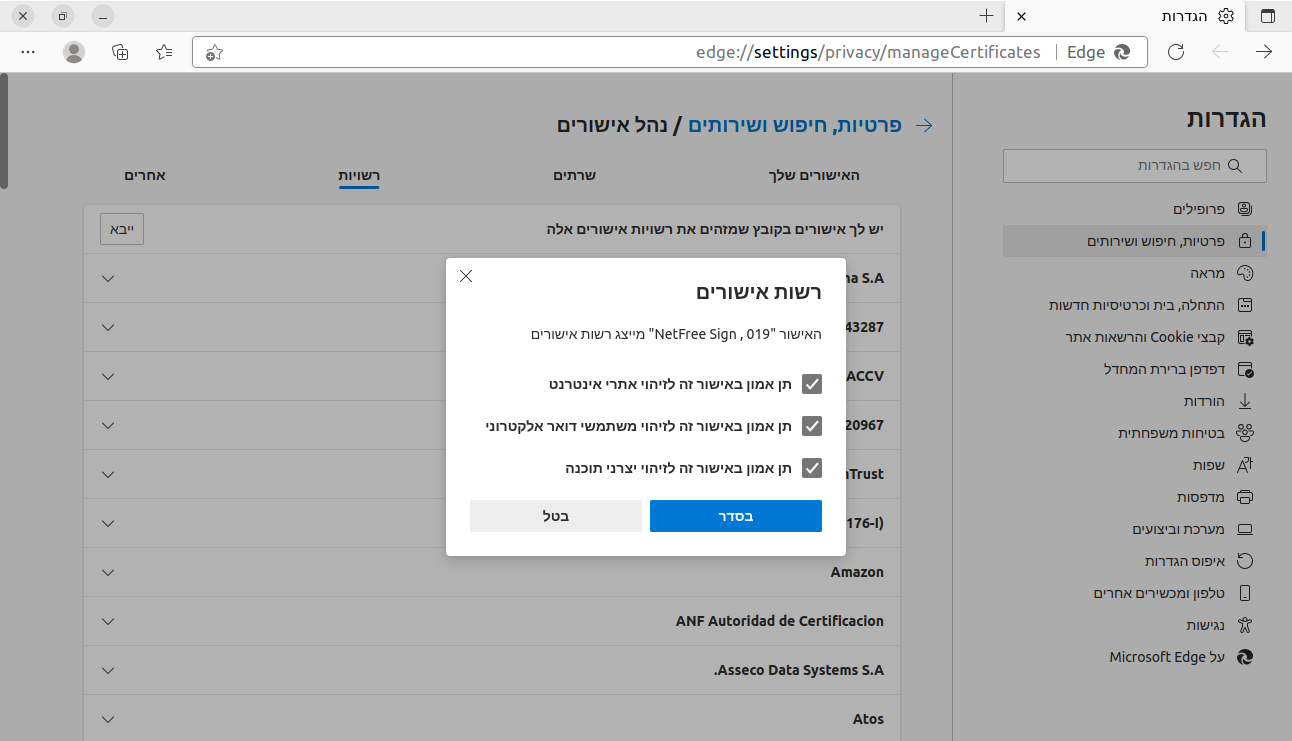Image resolution: width=1292 pixels, height=741 pixels.
Task: Click the page vertical scrollbar thumb
Action: coord(4,130)
